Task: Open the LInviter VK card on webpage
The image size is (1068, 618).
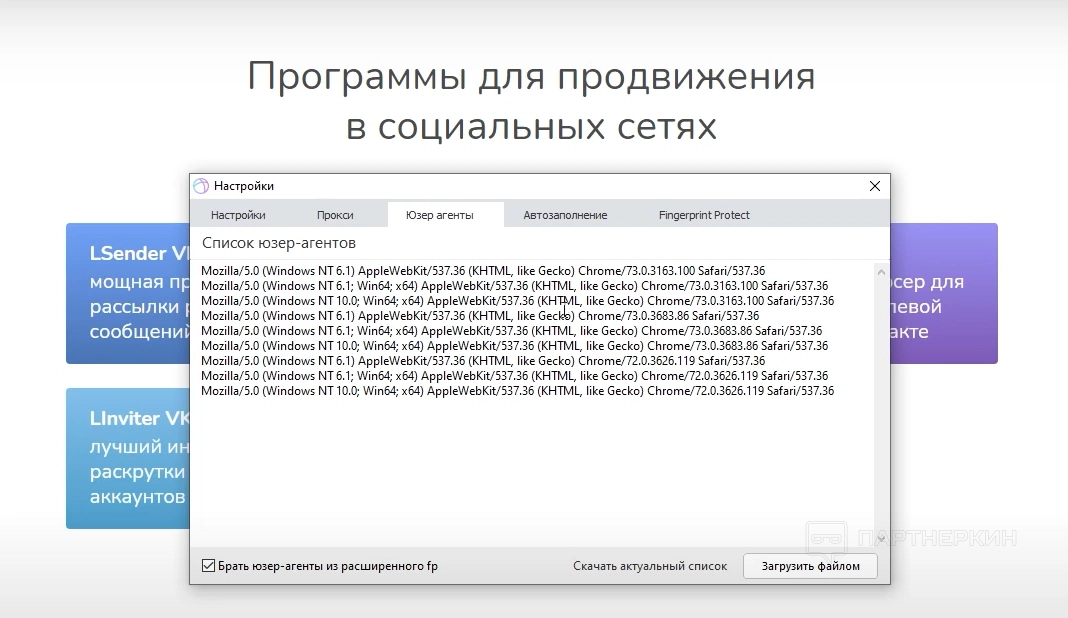Action: pos(128,458)
